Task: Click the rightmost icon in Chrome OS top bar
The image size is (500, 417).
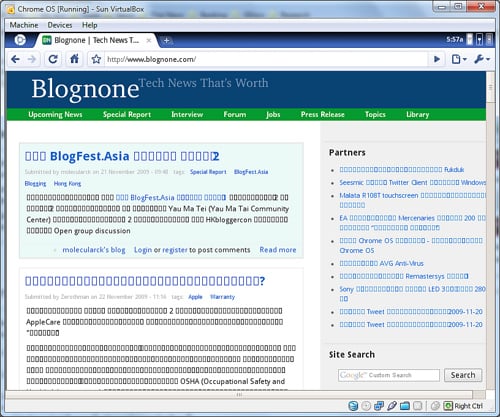Action: pyautogui.click(x=489, y=40)
